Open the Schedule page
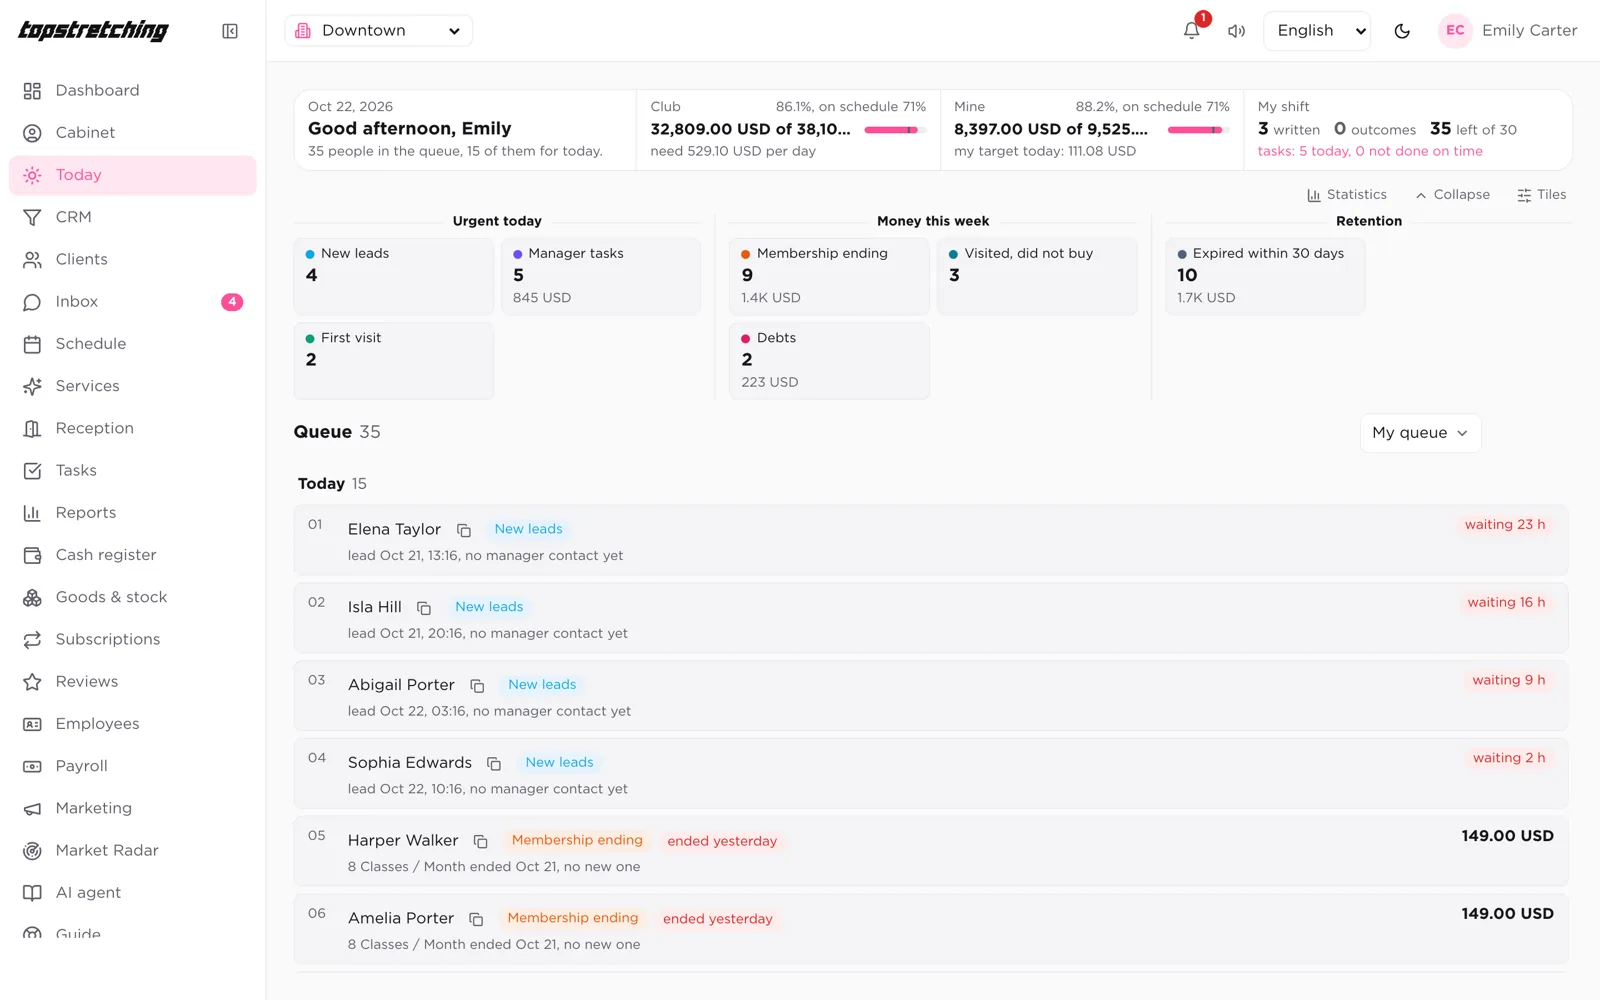Image resolution: width=1600 pixels, height=1000 pixels. pos(132,344)
